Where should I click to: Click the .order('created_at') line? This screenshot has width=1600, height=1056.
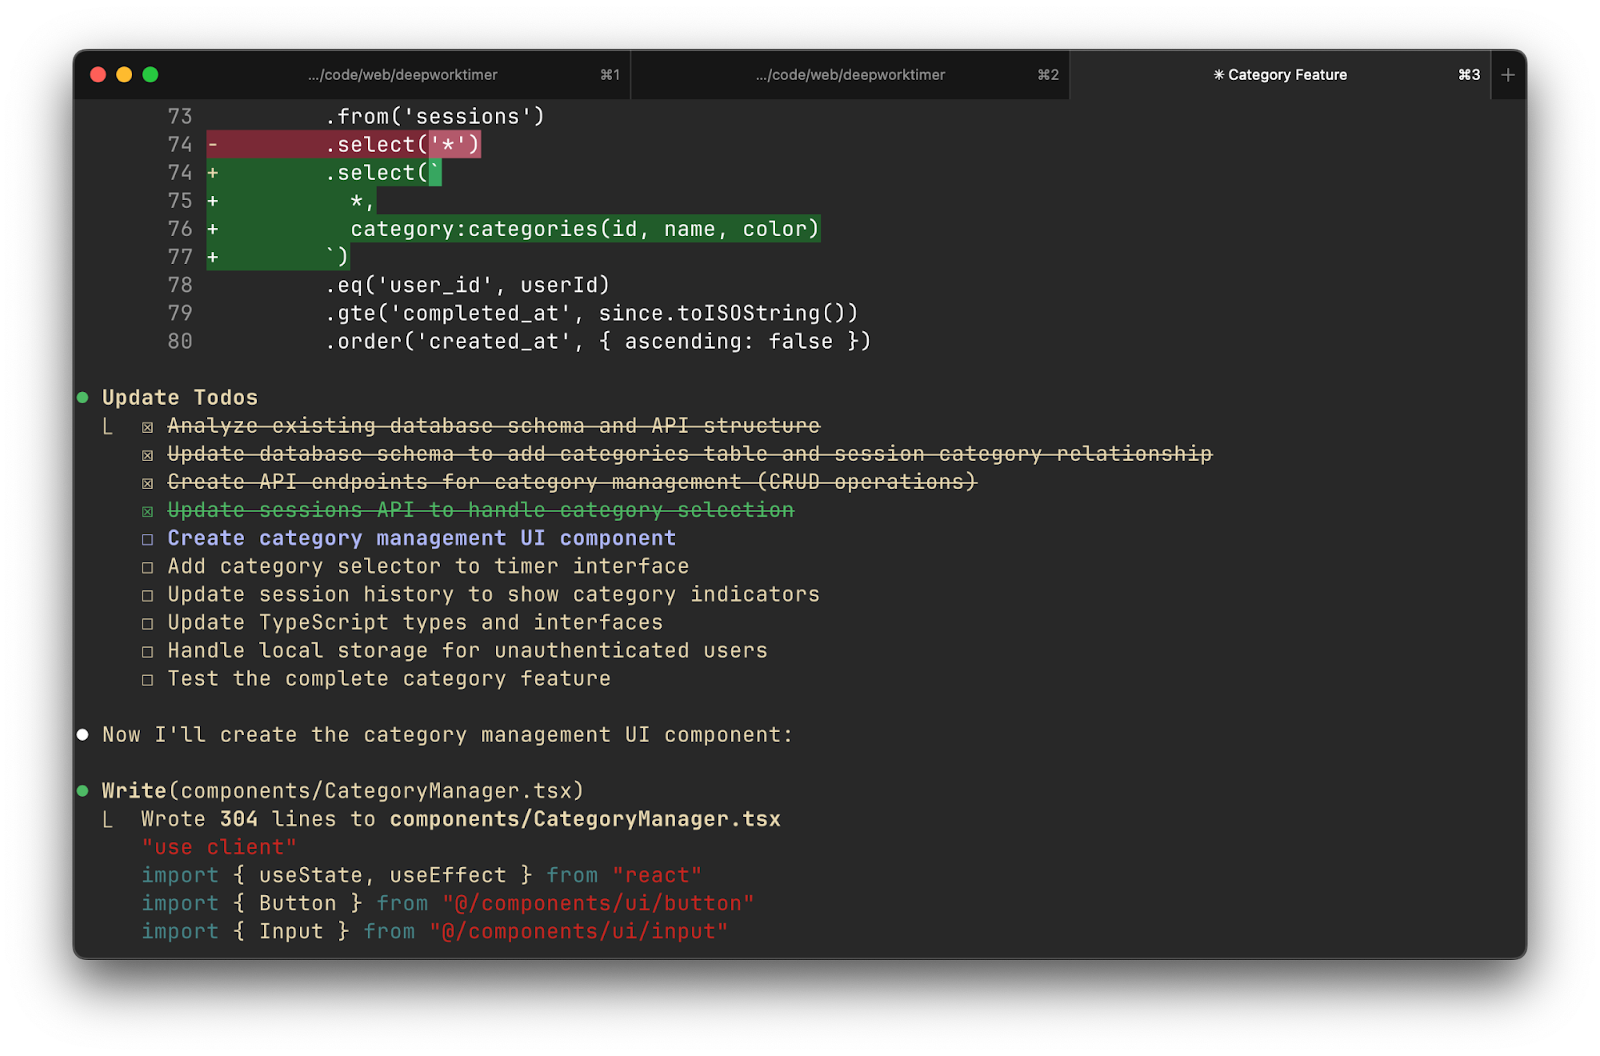pyautogui.click(x=598, y=342)
